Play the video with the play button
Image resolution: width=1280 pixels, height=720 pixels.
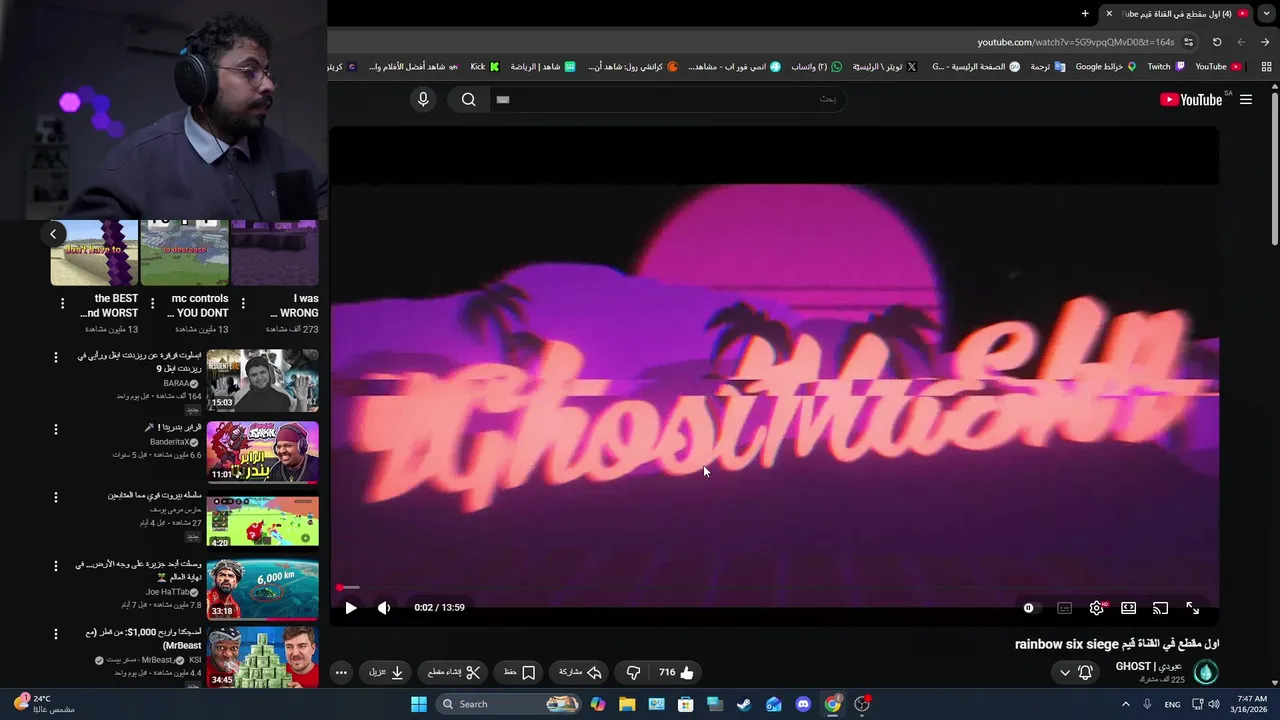click(351, 608)
